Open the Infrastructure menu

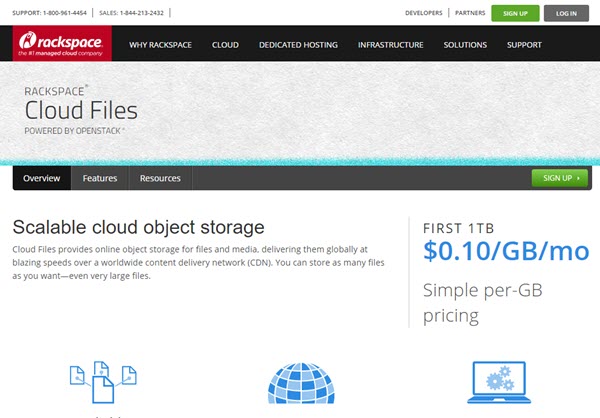pos(391,45)
